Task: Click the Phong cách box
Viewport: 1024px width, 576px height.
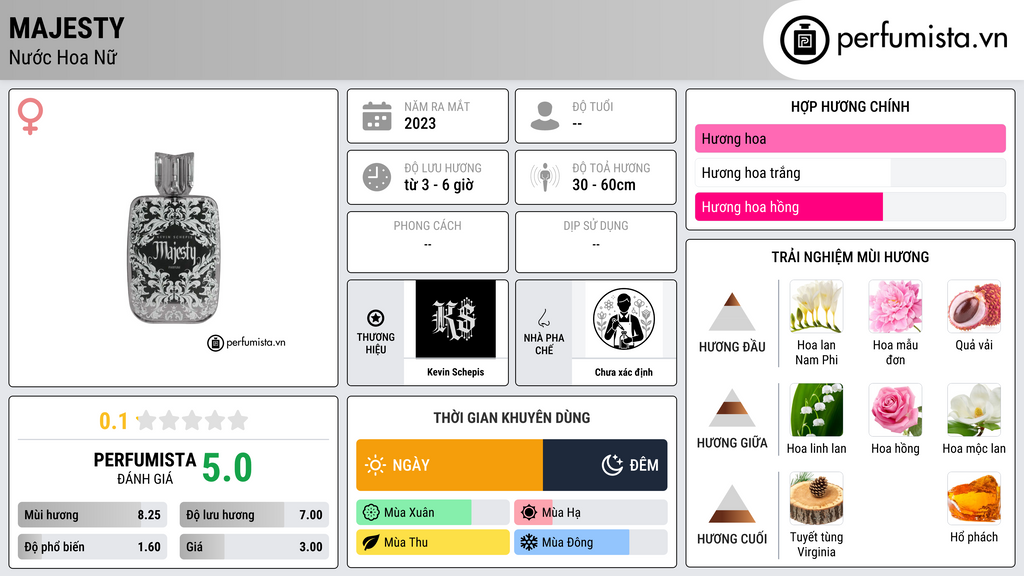Action: (428, 242)
